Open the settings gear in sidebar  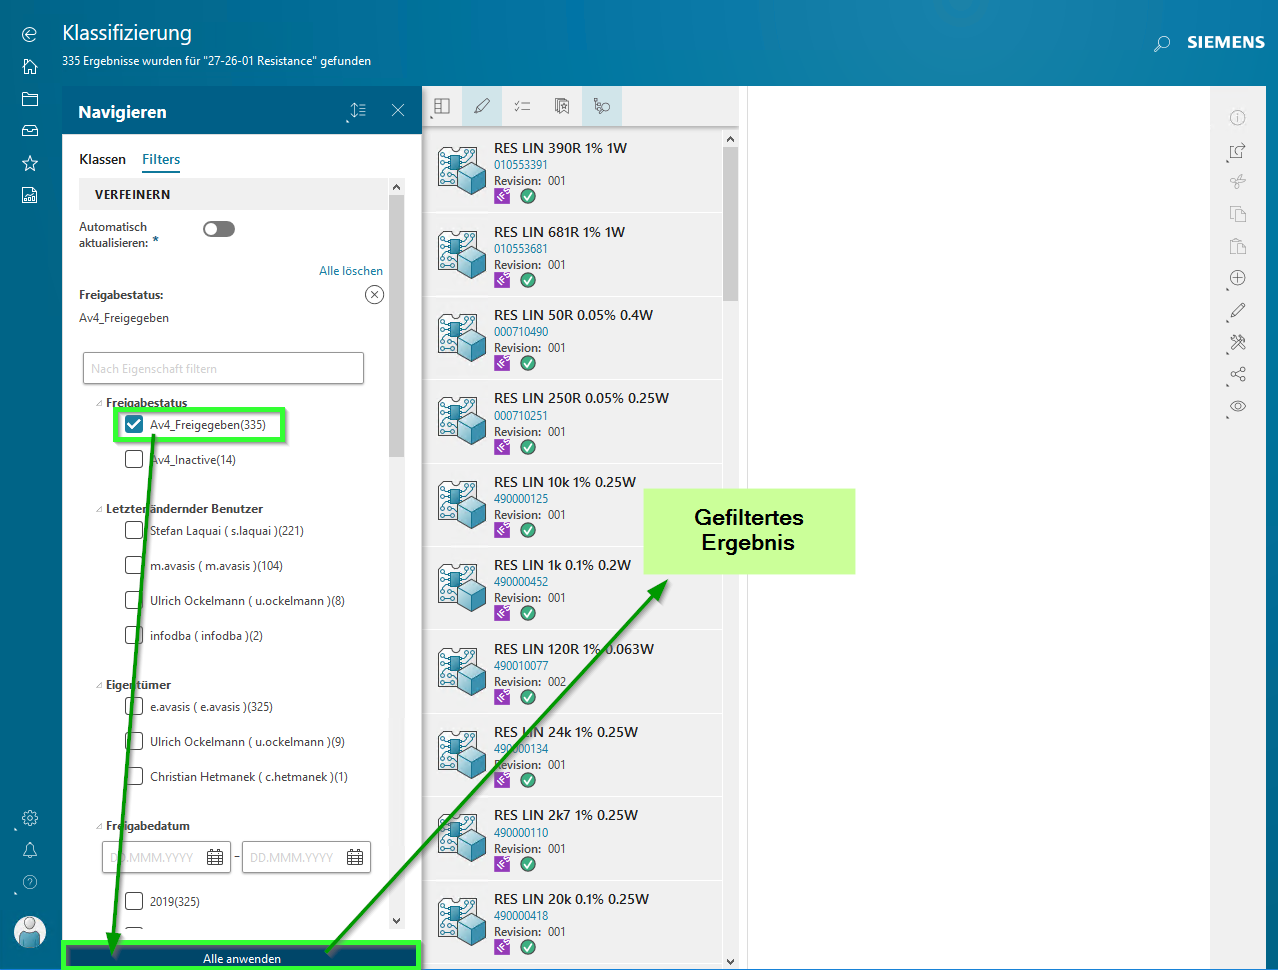click(x=30, y=818)
